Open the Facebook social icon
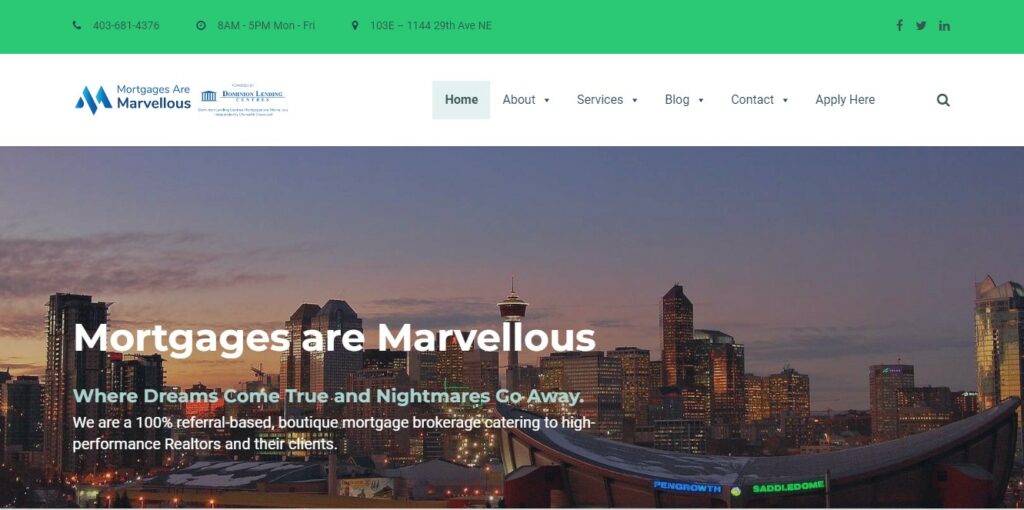The height and width of the screenshot is (510, 1024). [x=899, y=25]
